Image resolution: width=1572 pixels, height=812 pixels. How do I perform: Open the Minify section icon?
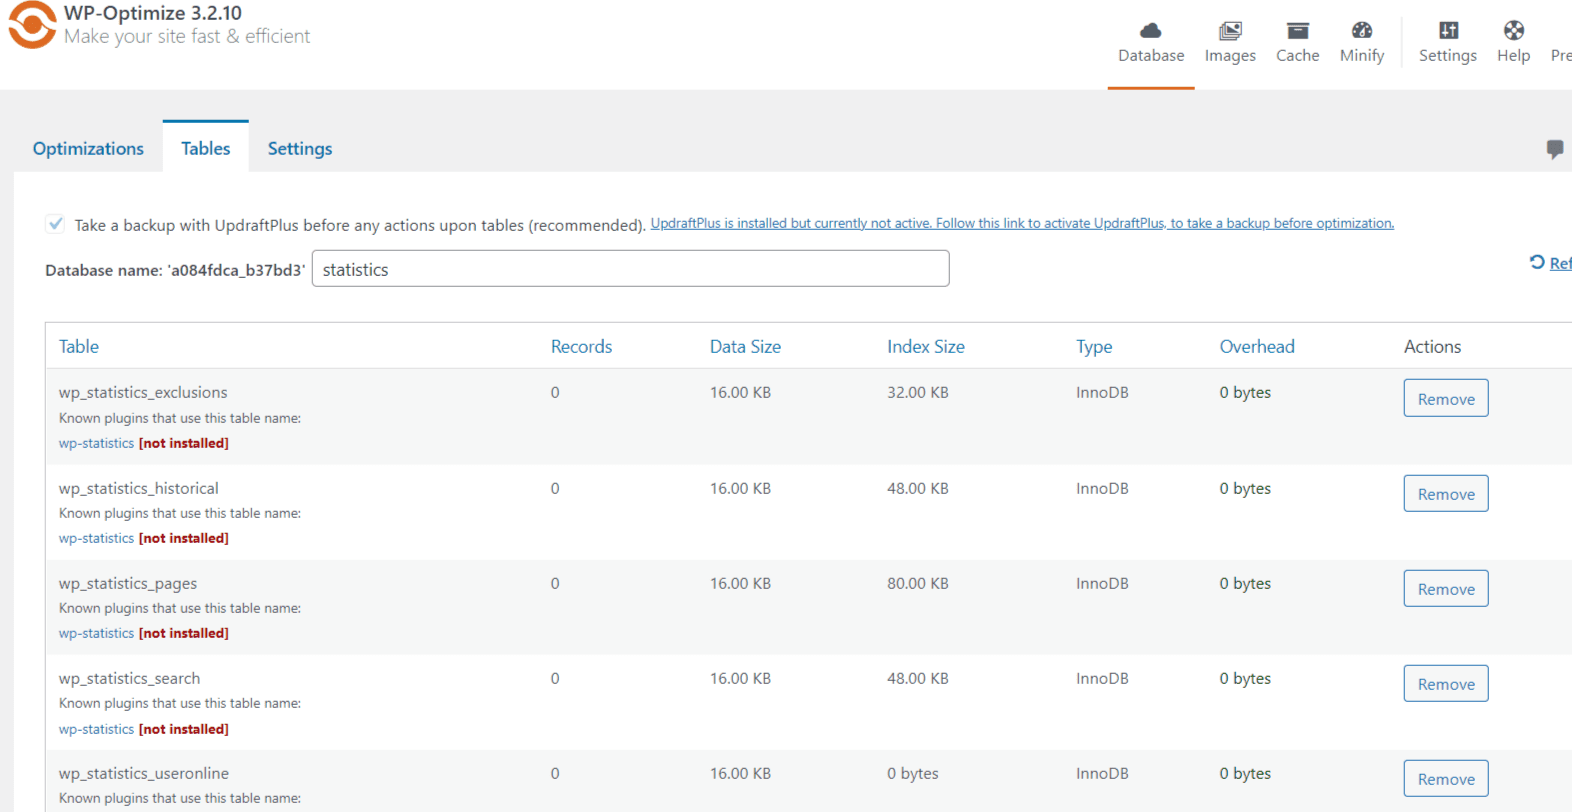tap(1361, 30)
